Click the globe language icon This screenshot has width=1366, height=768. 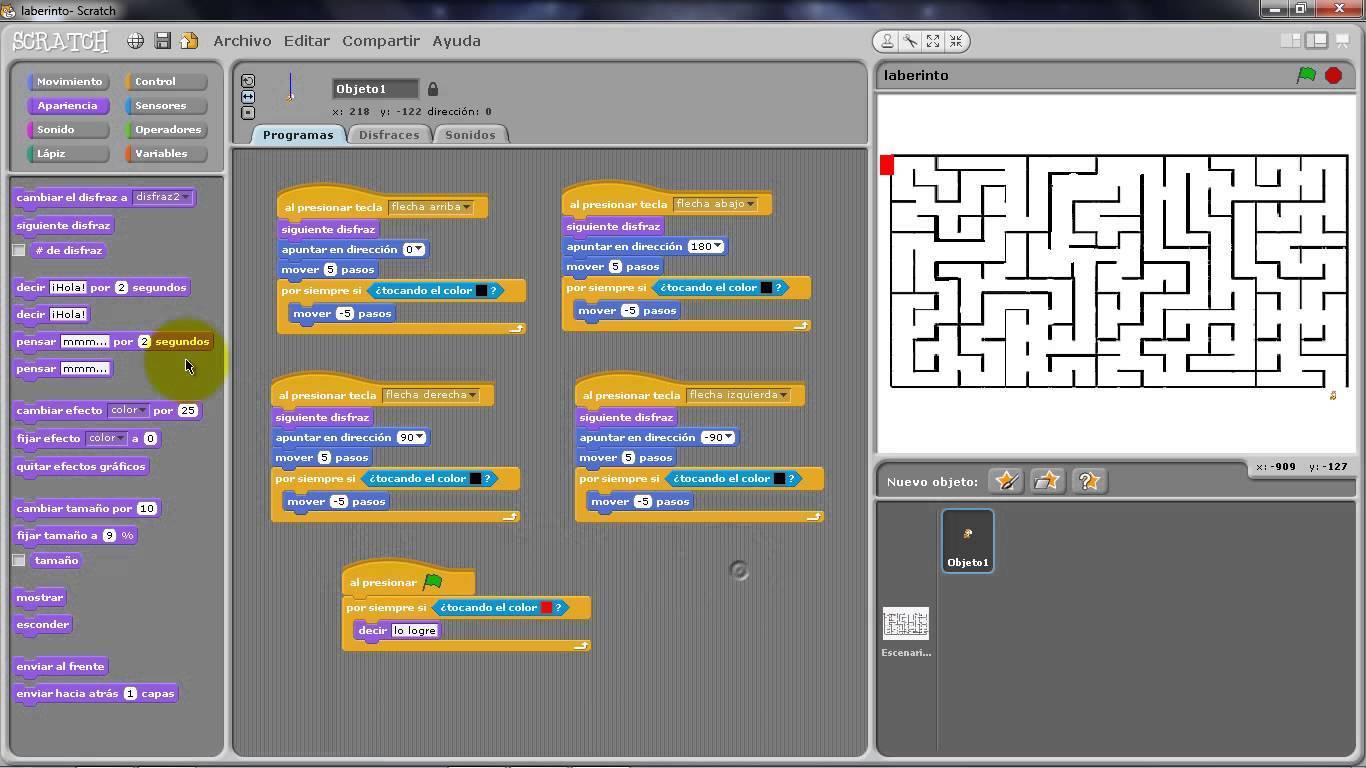(135, 41)
